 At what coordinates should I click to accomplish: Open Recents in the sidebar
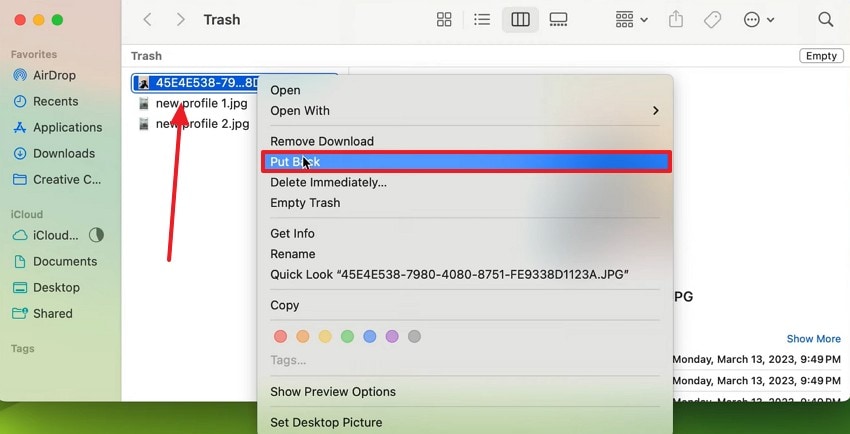[55, 101]
